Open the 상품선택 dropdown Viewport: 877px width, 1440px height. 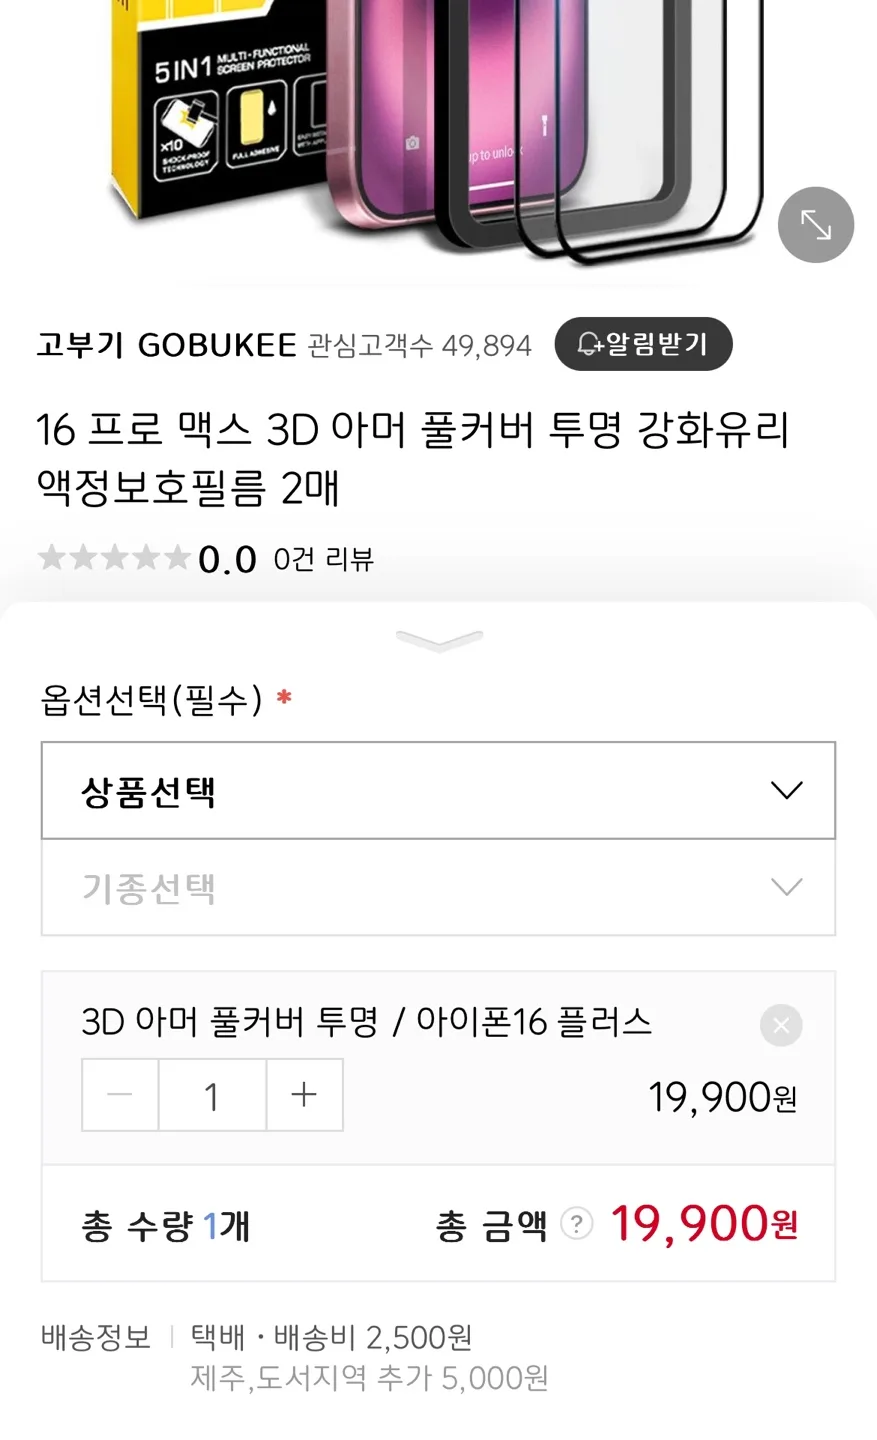click(438, 790)
